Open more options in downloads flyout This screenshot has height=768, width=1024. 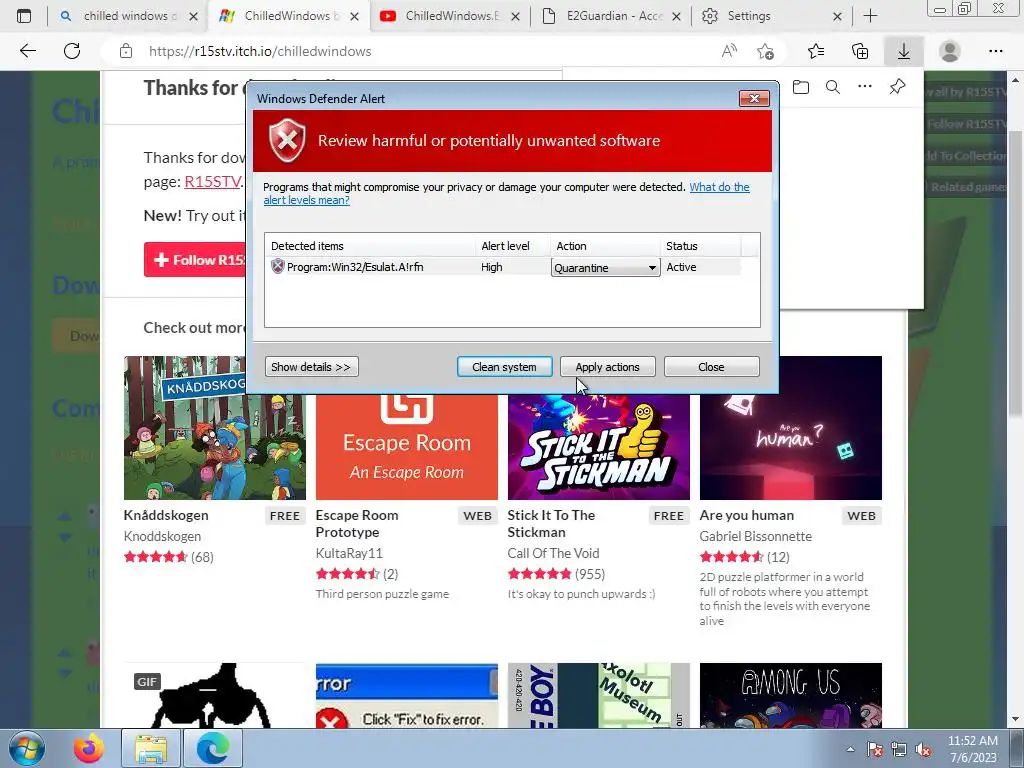865,87
